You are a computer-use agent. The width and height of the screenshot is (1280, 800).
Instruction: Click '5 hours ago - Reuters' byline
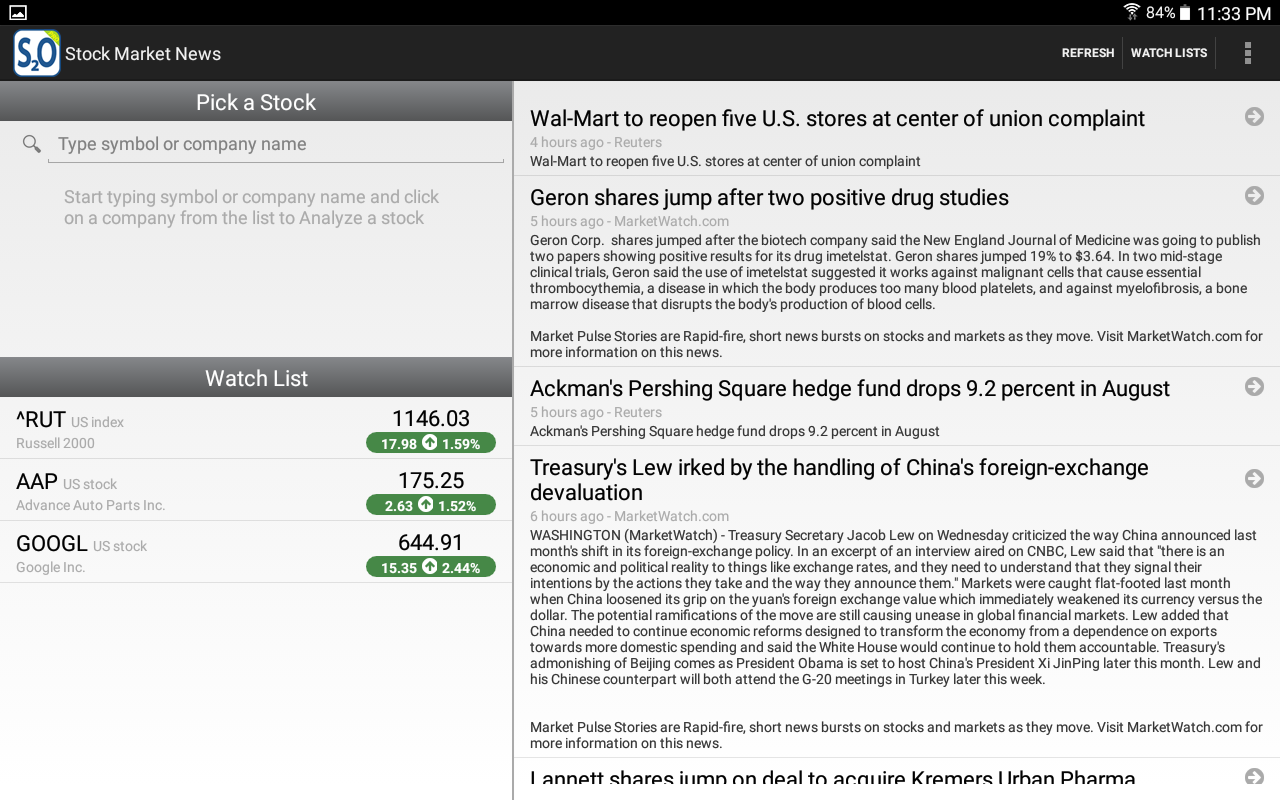click(596, 412)
